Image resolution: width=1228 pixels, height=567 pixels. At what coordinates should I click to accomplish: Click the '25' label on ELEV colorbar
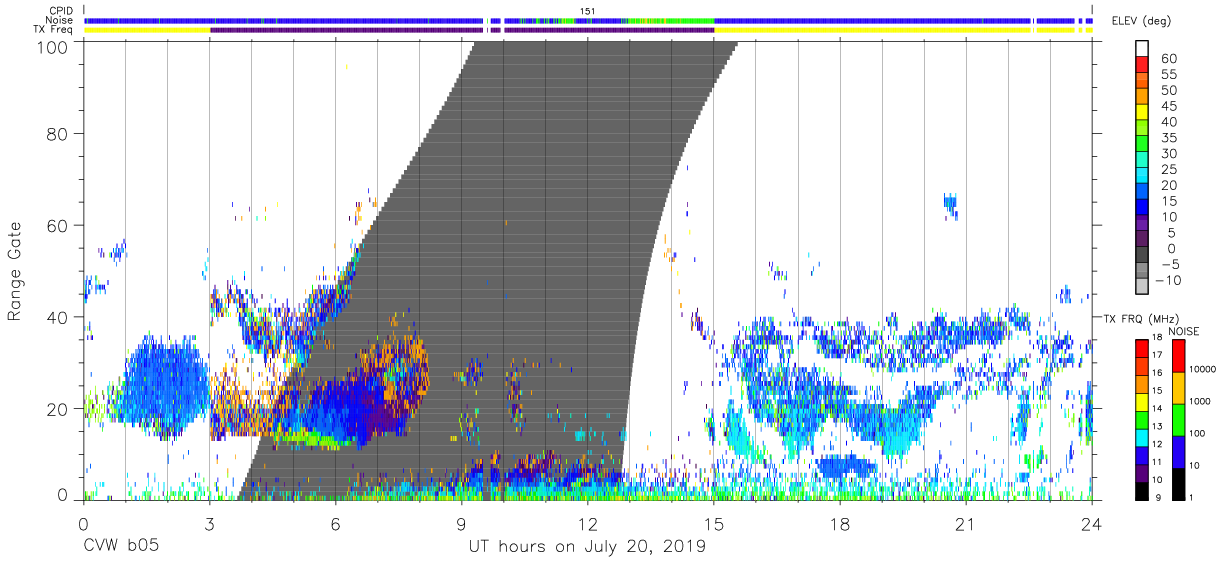pos(1168,169)
